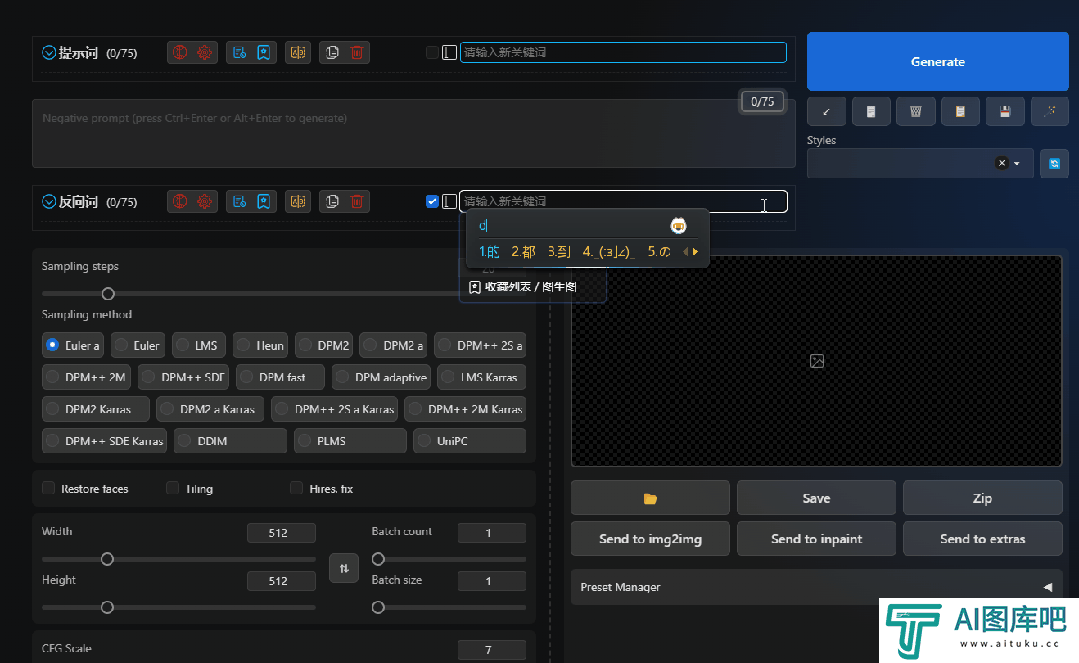Click the copy icon in the 提示词 row
The height and width of the screenshot is (663, 1079).
pos(332,52)
